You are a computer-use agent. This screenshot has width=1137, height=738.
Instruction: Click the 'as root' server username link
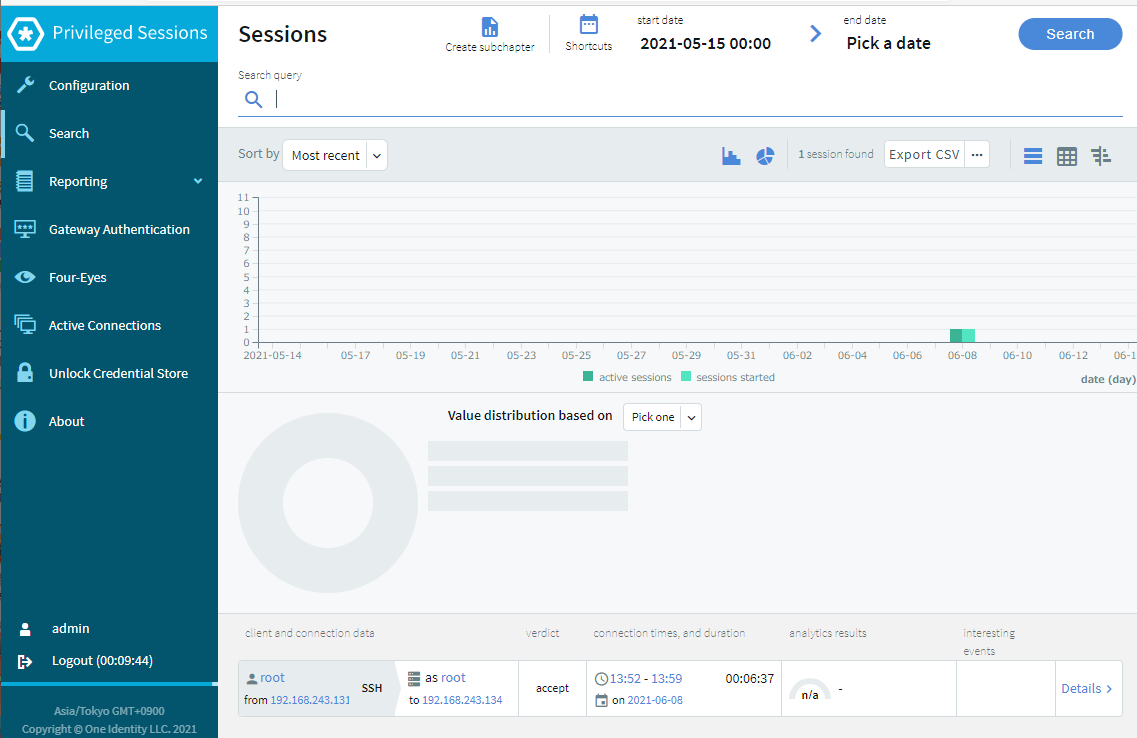tap(453, 678)
